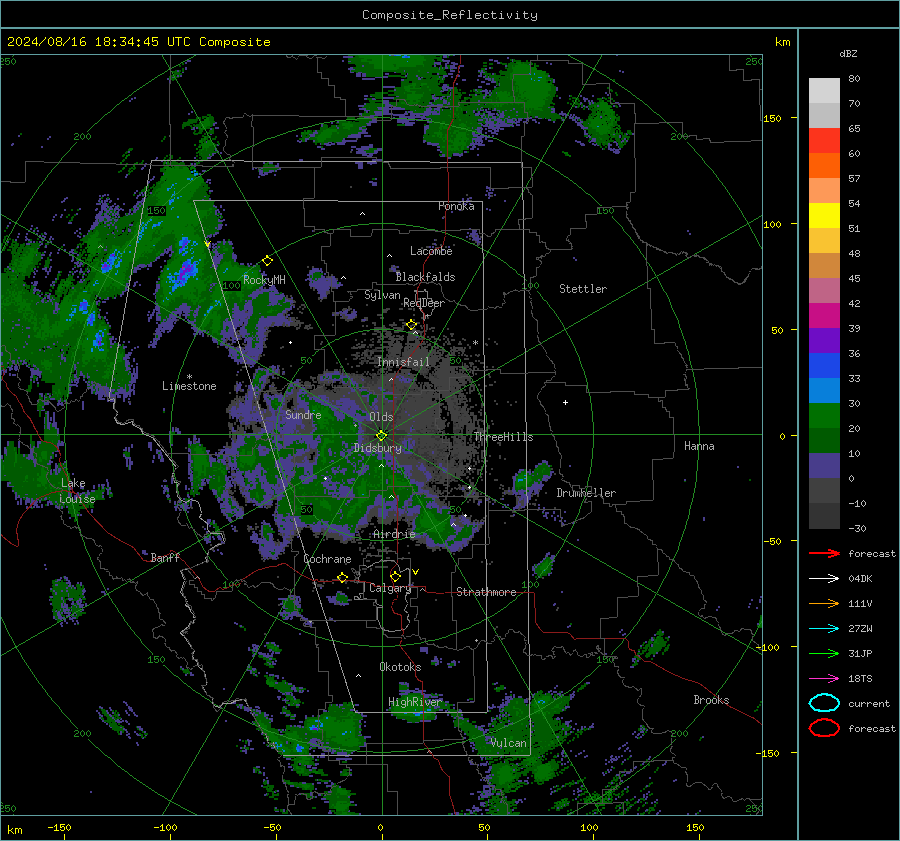Click the red forecast arrow in legend
Viewport: 900px width, 841px height.
[824, 553]
